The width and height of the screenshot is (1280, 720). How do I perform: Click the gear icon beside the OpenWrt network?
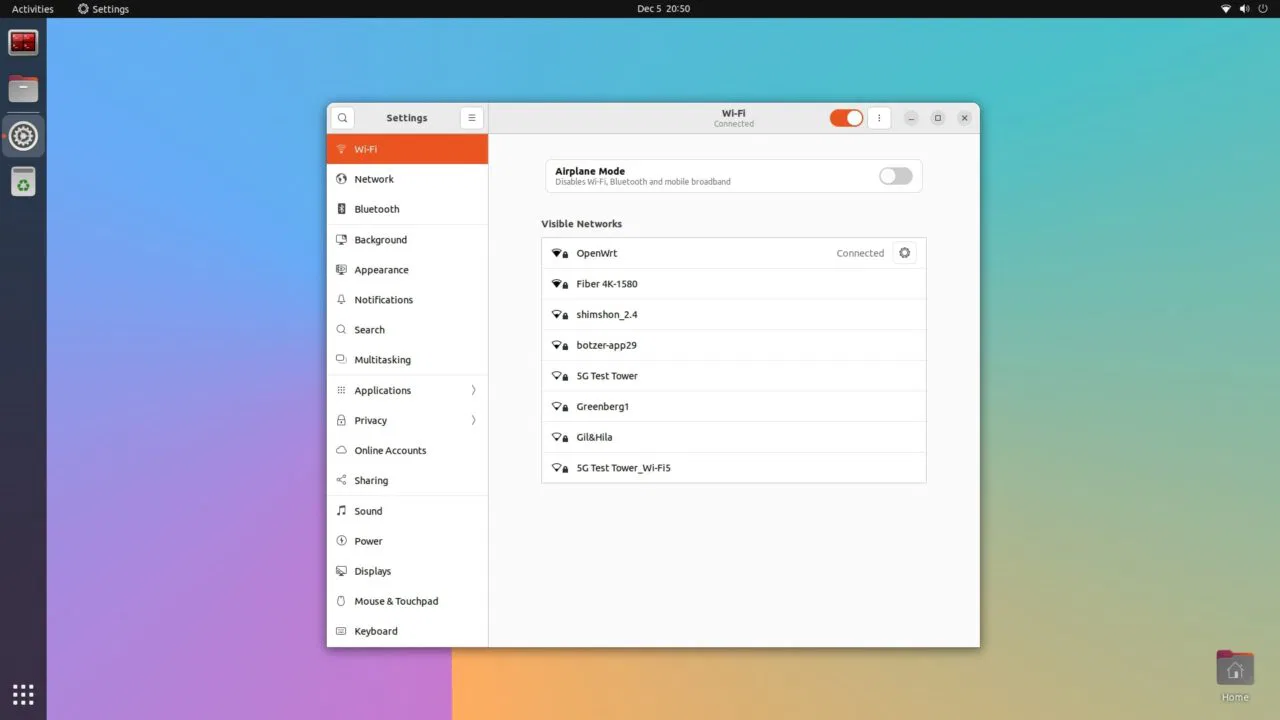click(904, 252)
